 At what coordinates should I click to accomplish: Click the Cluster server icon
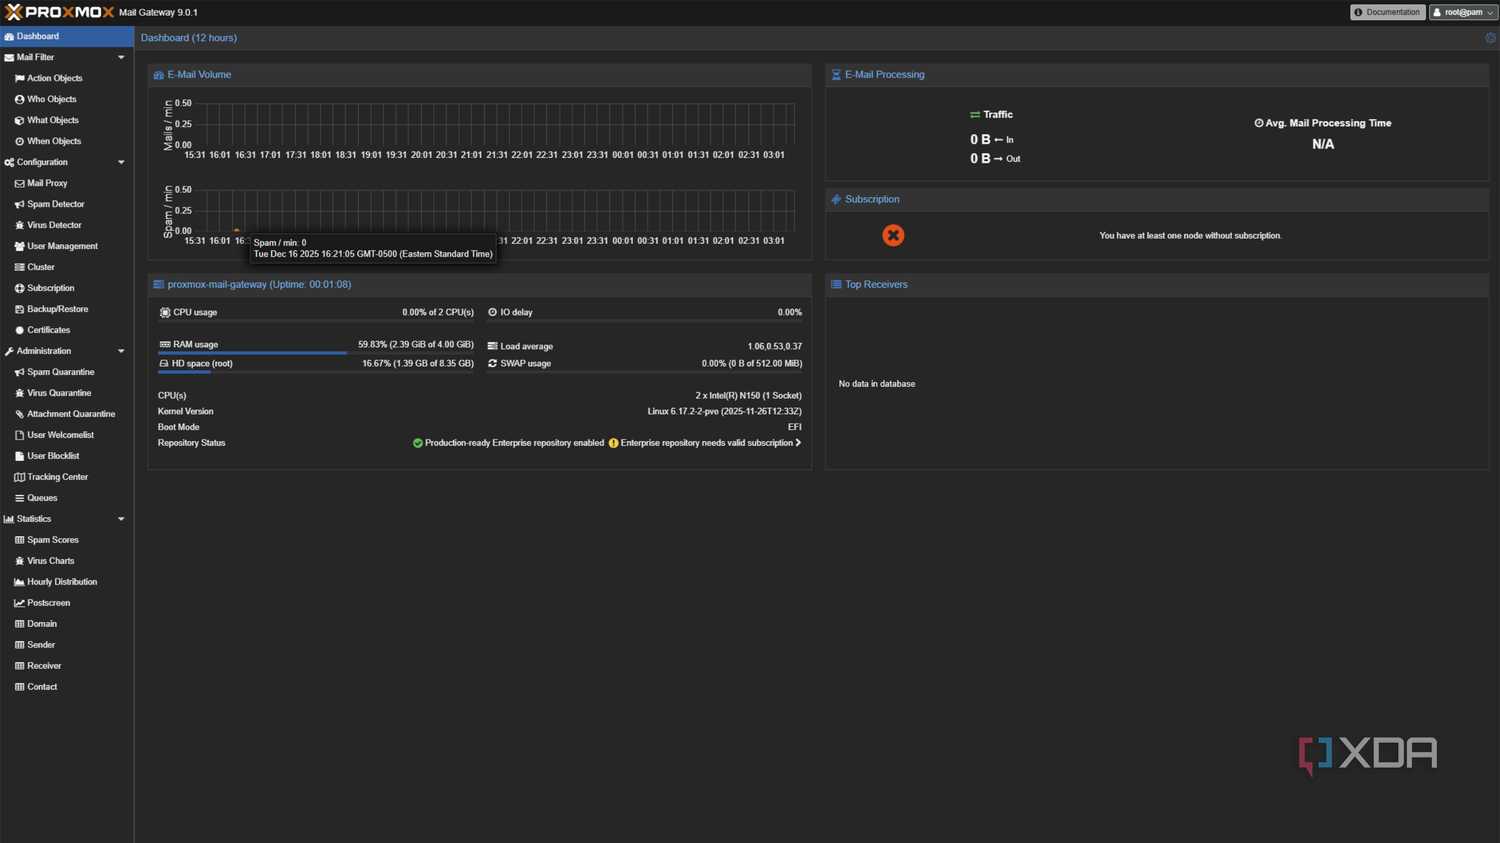[x=19, y=267]
